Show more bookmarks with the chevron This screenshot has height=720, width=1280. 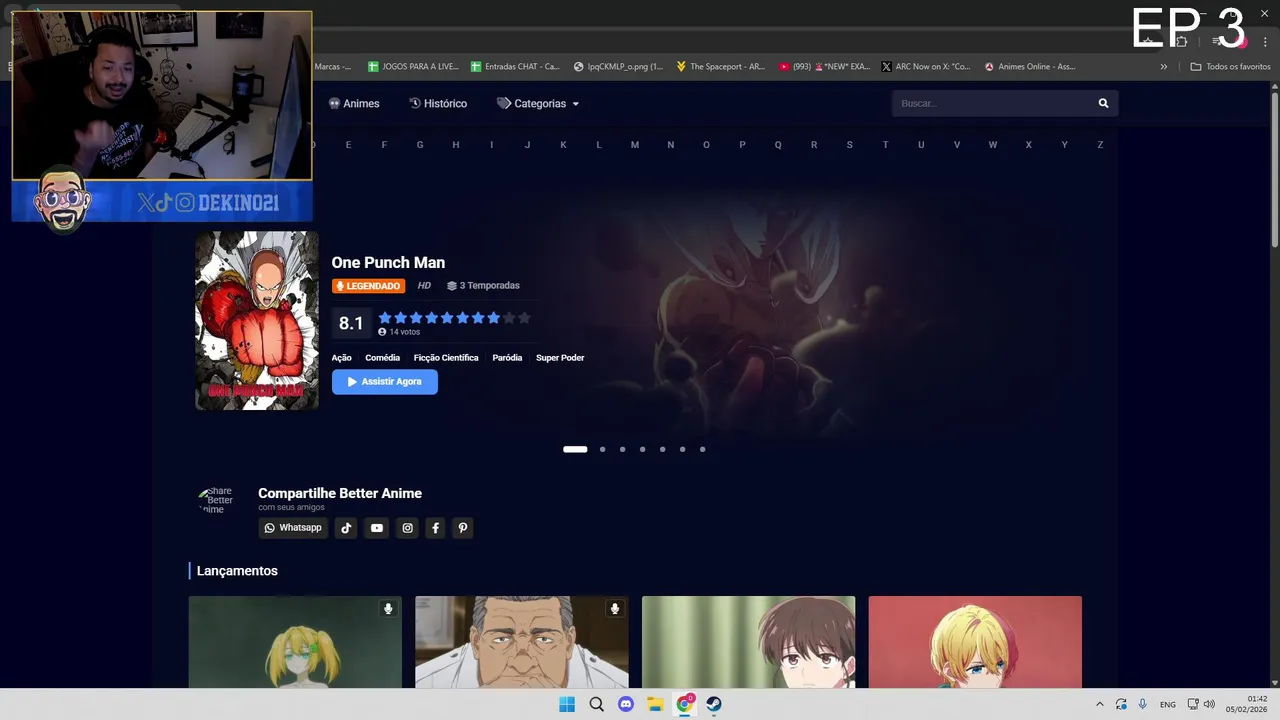[x=1163, y=67]
